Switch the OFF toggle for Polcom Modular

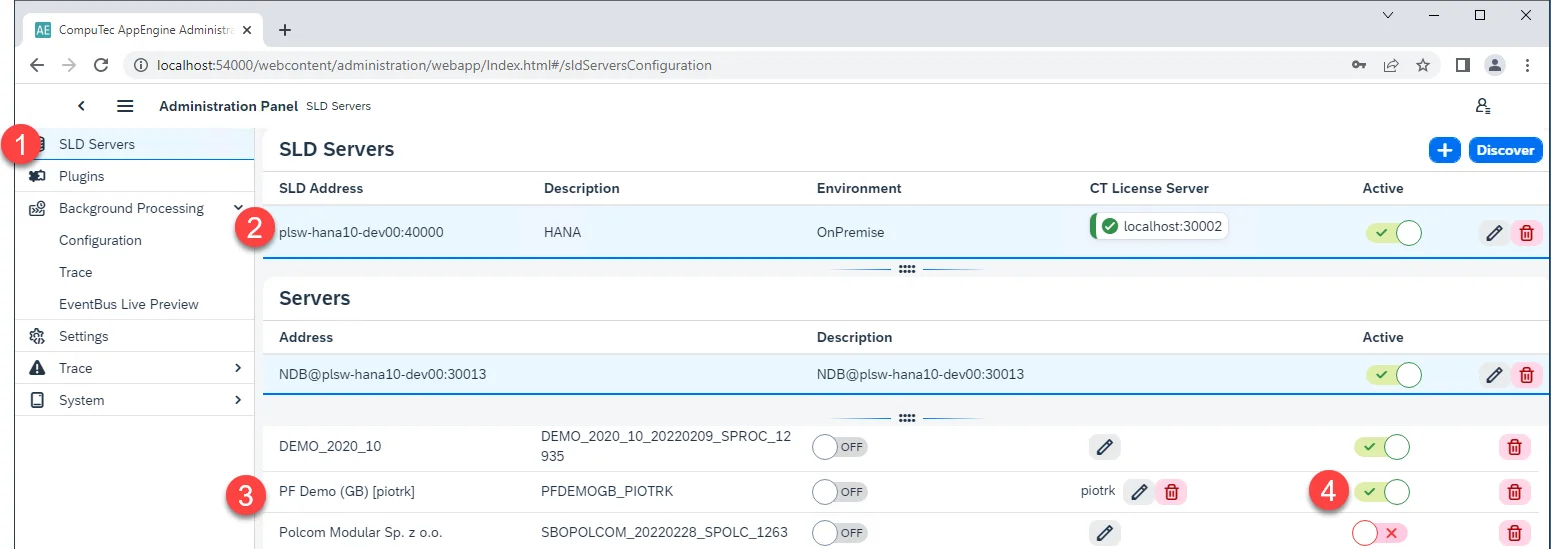(x=840, y=533)
